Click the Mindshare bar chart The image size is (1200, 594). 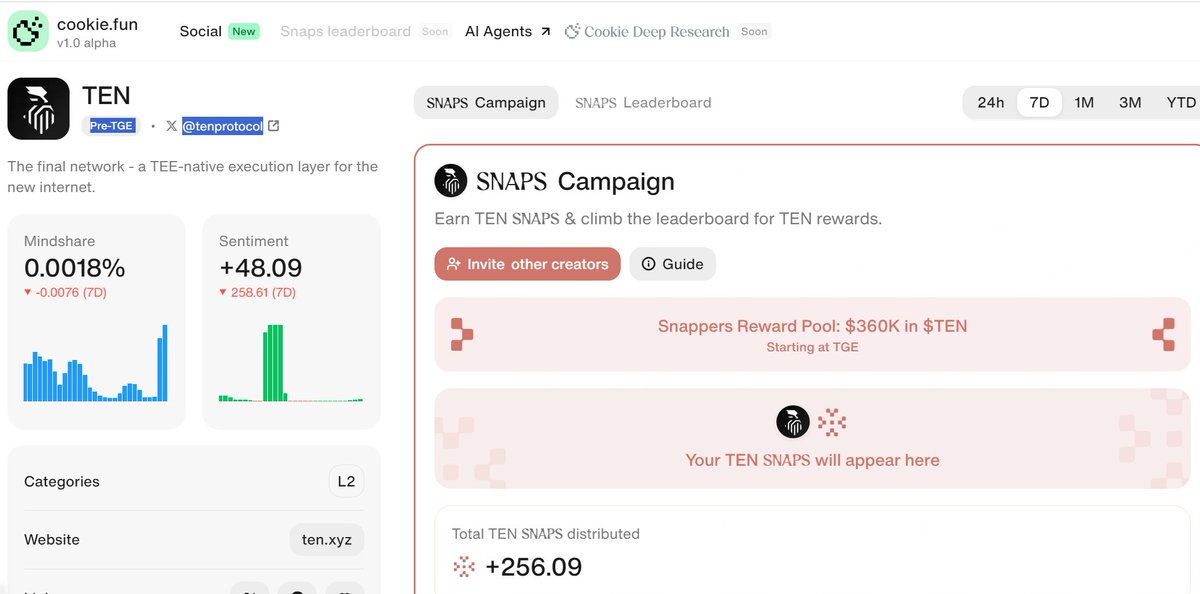click(x=95, y=363)
